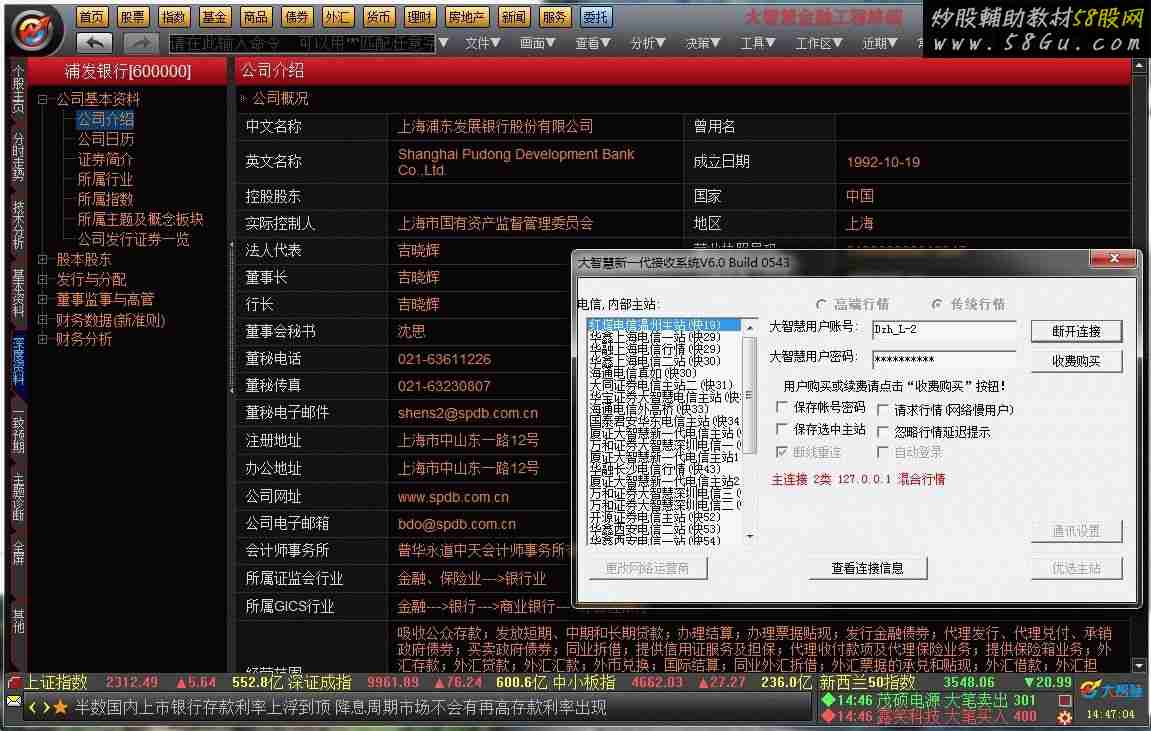The image size is (1151, 731).
Task: Select the 传统行情 radio button
Action: pos(937,304)
